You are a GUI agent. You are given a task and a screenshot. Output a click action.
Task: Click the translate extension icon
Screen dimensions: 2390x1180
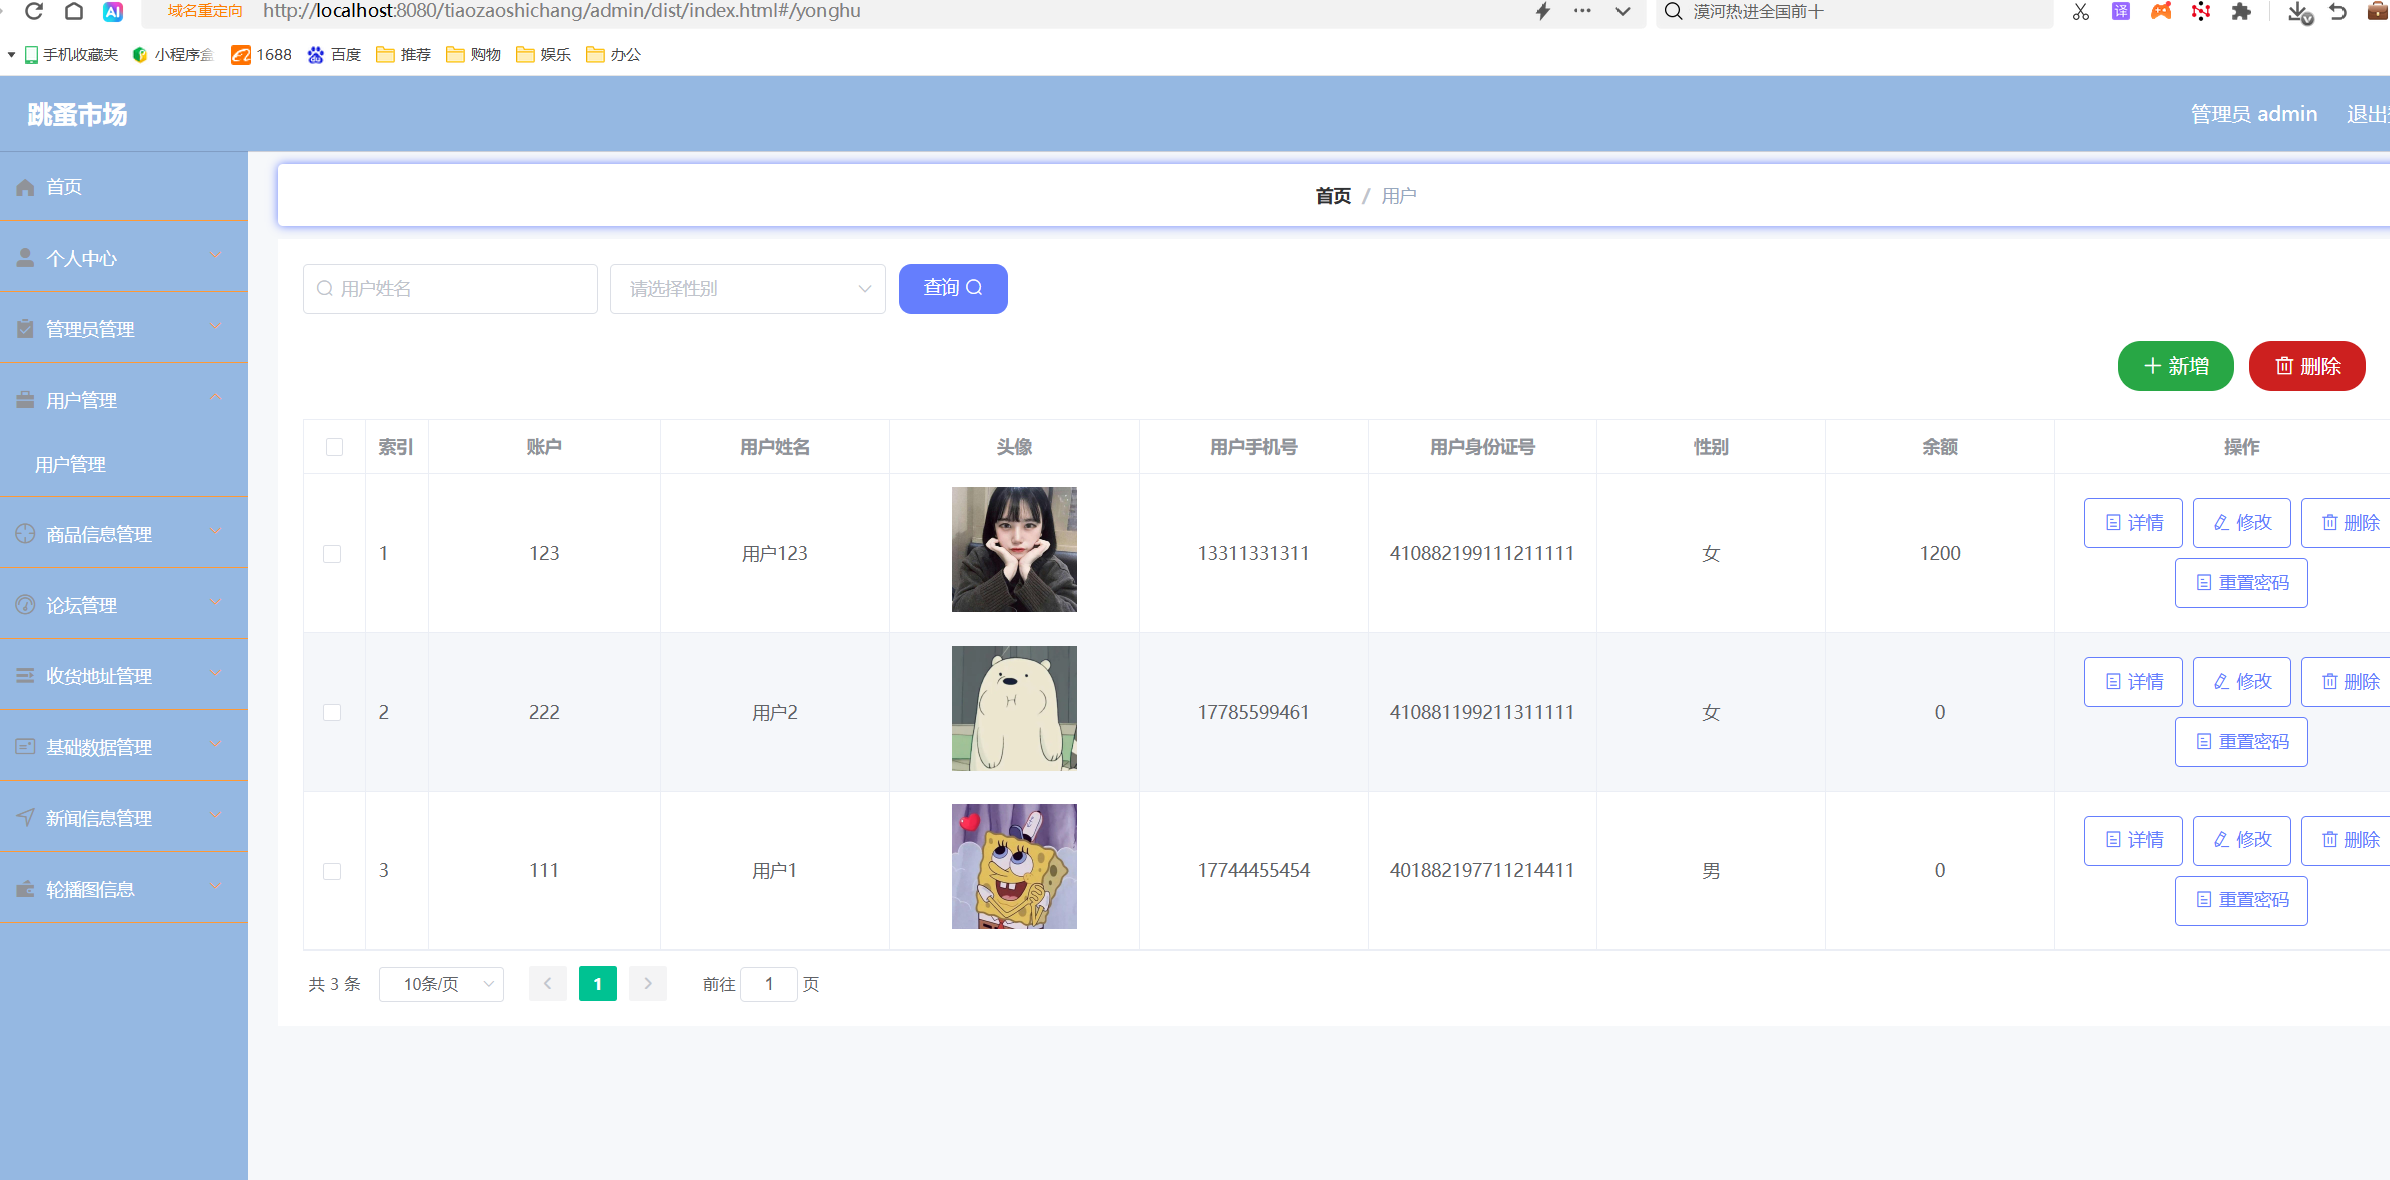click(x=2121, y=11)
